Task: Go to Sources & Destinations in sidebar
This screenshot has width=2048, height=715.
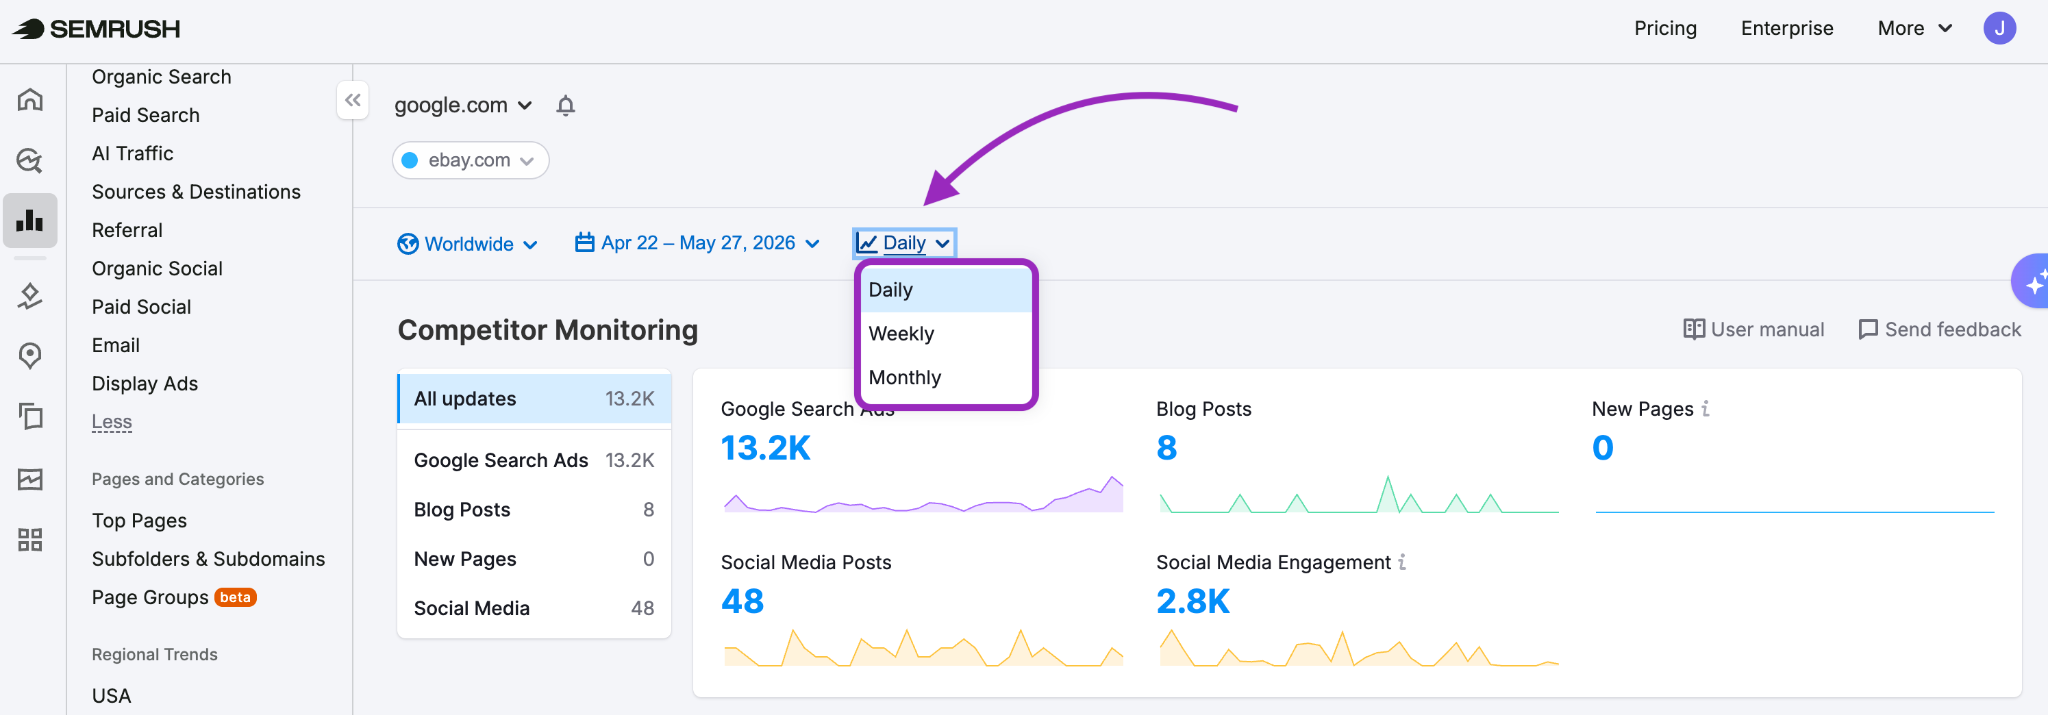Action: click(x=196, y=192)
